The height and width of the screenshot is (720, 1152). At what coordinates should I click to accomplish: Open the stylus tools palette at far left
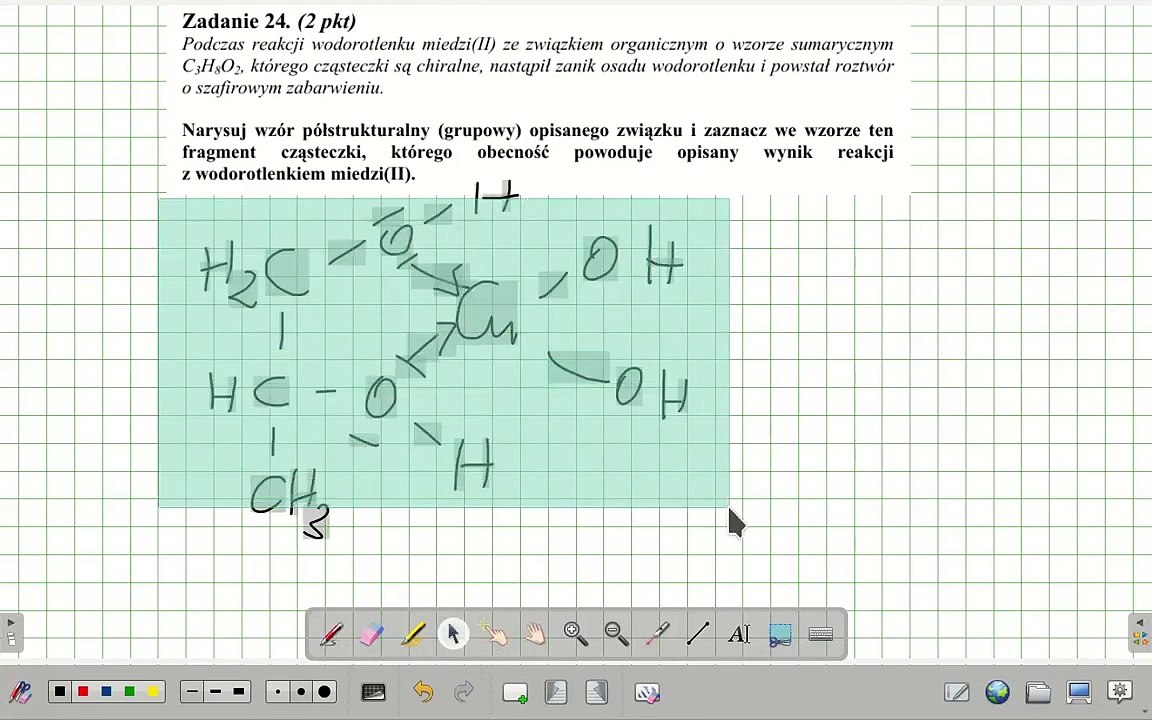point(20,691)
